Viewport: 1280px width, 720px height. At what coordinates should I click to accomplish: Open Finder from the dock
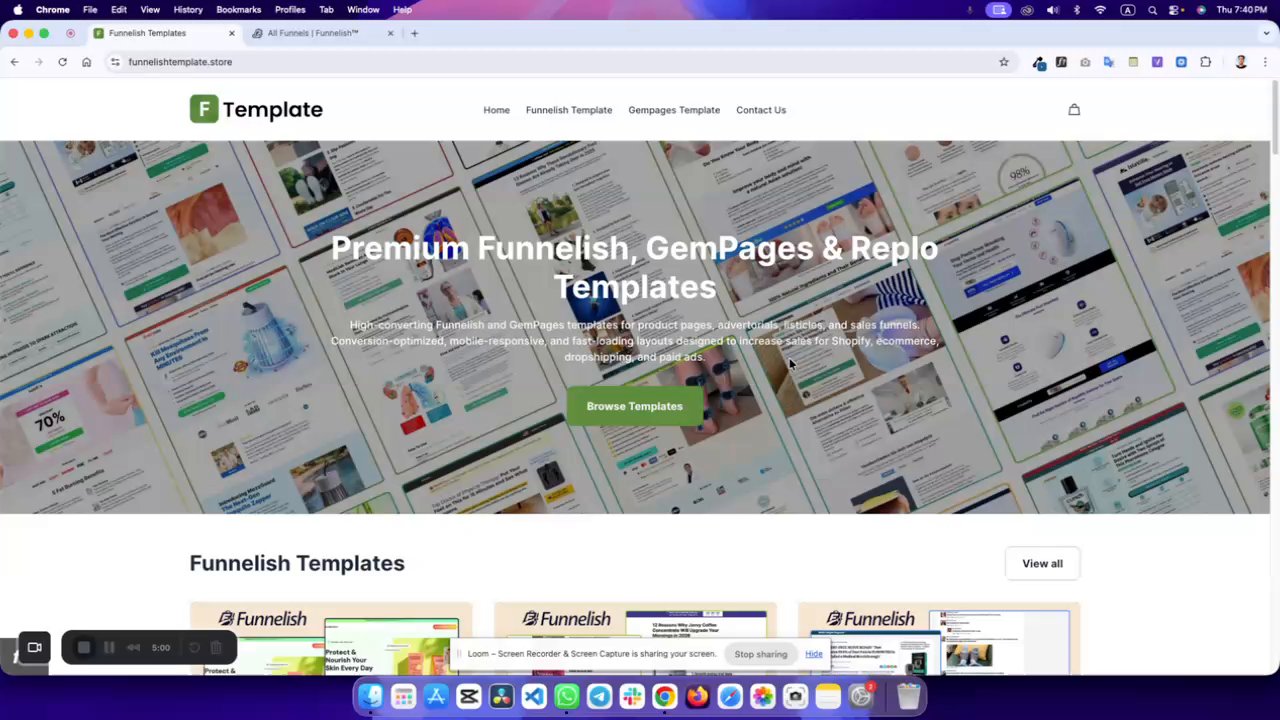tap(371, 696)
